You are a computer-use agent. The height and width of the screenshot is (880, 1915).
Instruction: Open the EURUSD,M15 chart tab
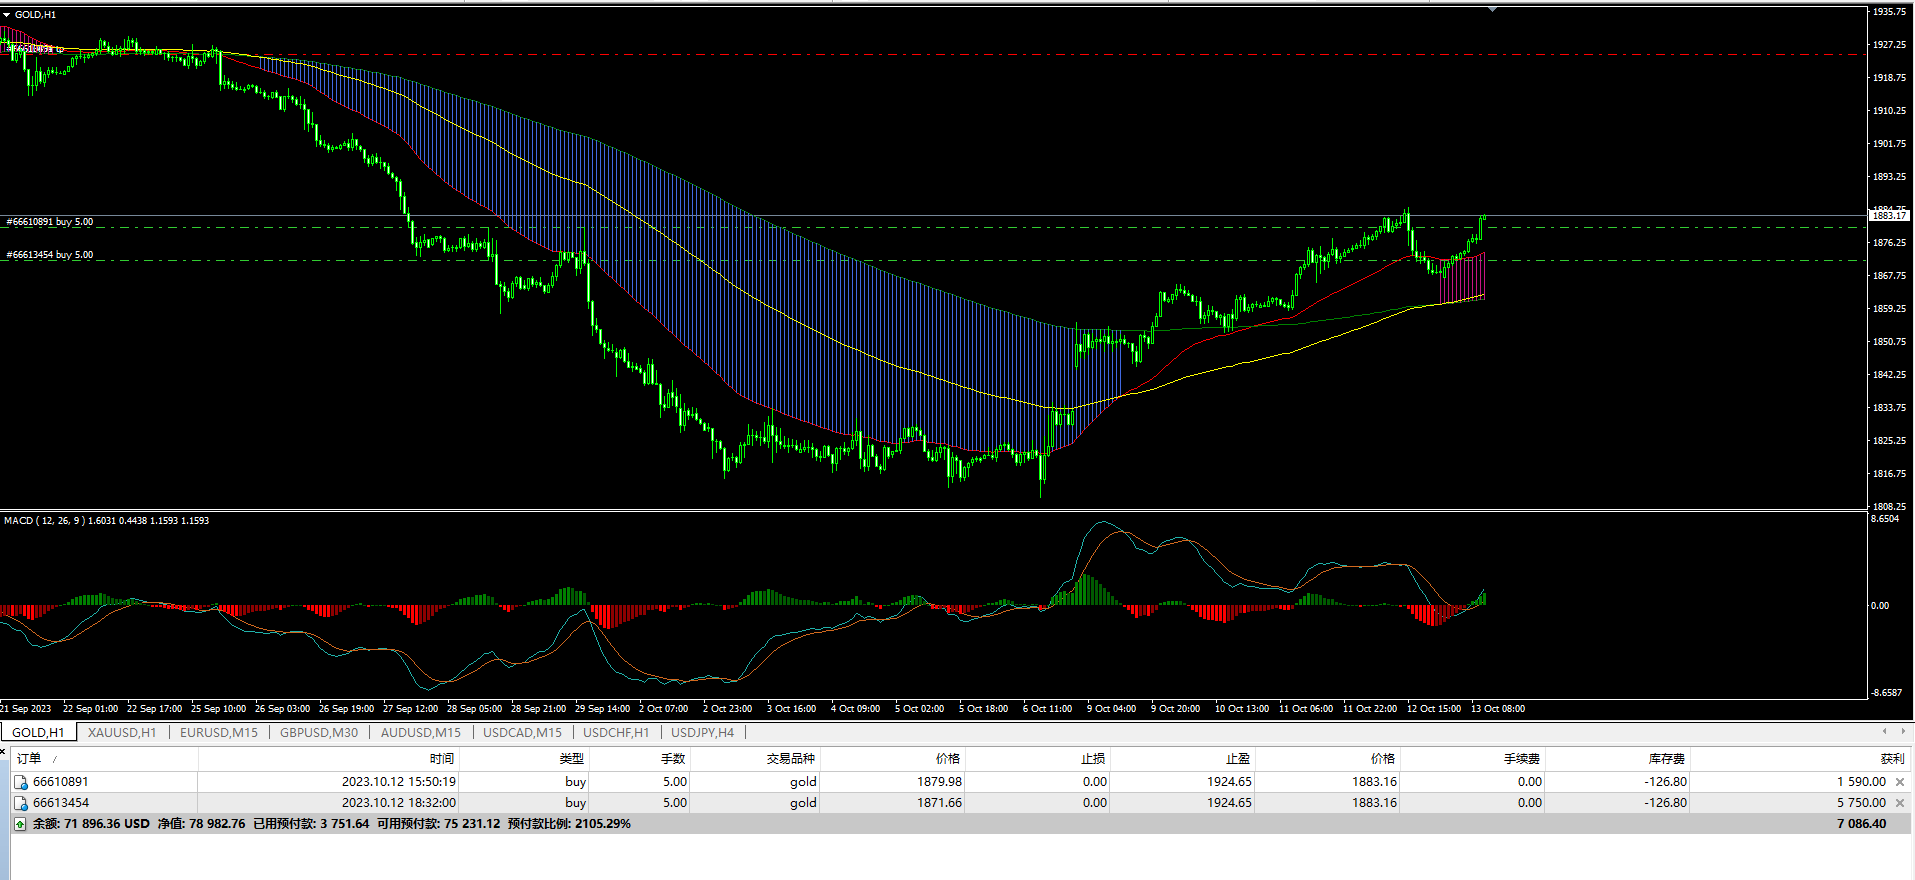click(219, 733)
